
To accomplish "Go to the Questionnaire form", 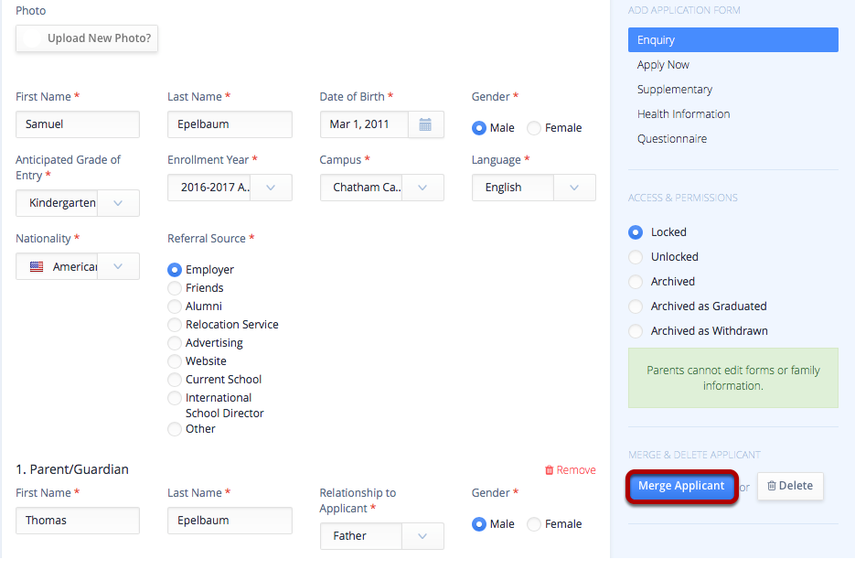I will (x=672, y=139).
